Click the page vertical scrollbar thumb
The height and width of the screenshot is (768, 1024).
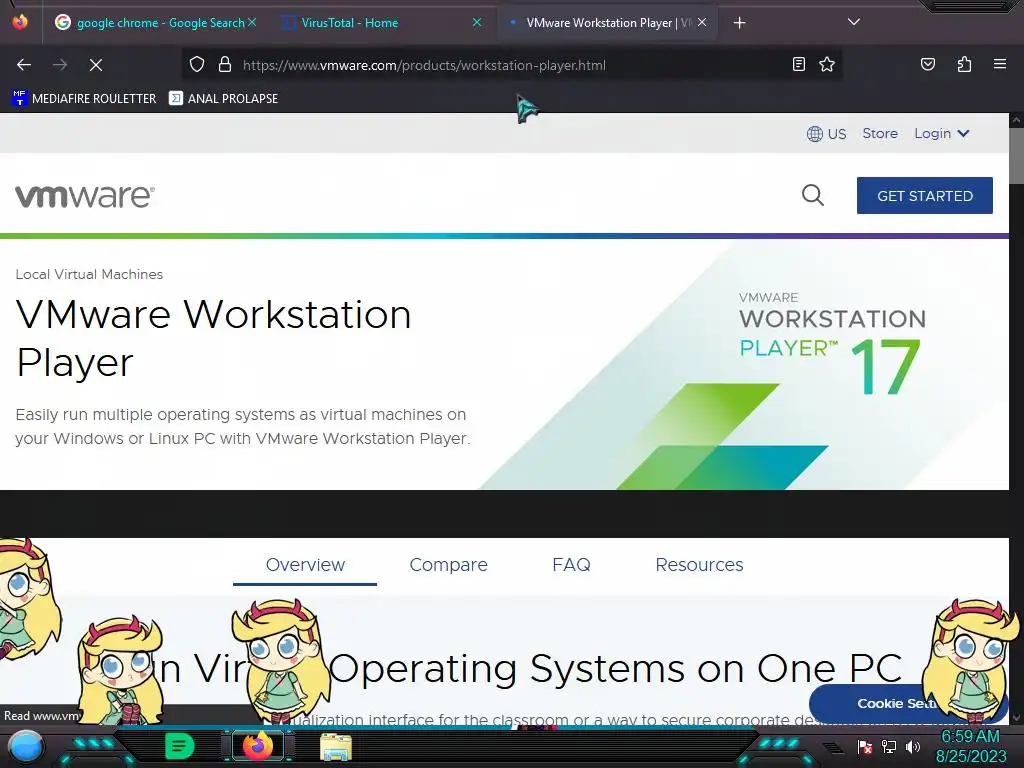(x=1016, y=155)
